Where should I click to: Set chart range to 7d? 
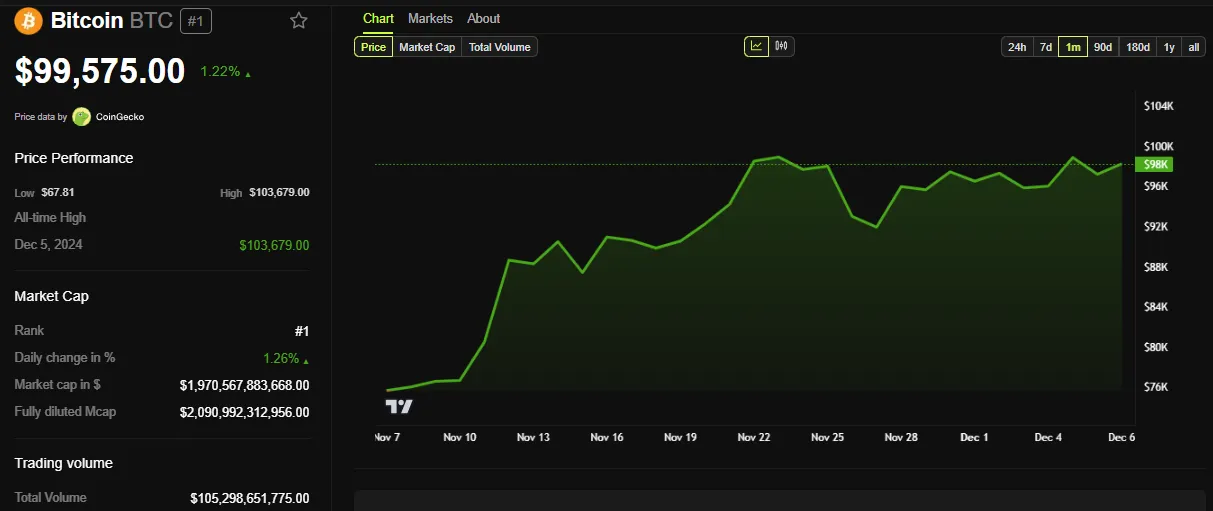pos(1045,47)
